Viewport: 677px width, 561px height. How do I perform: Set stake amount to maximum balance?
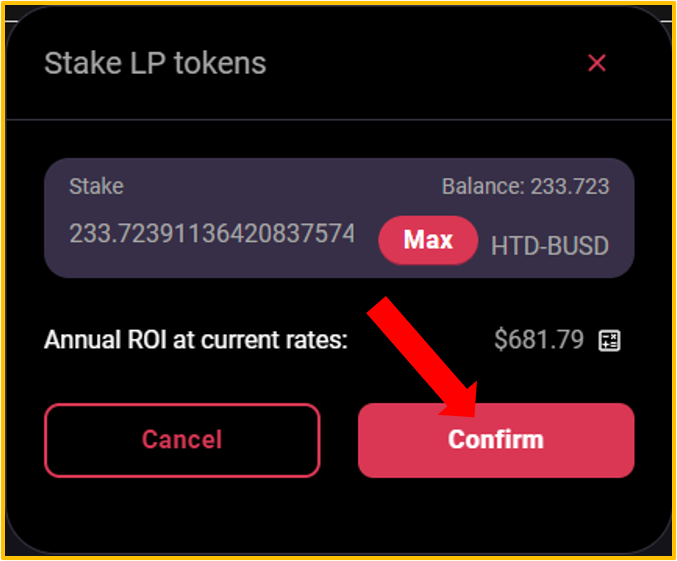point(428,240)
